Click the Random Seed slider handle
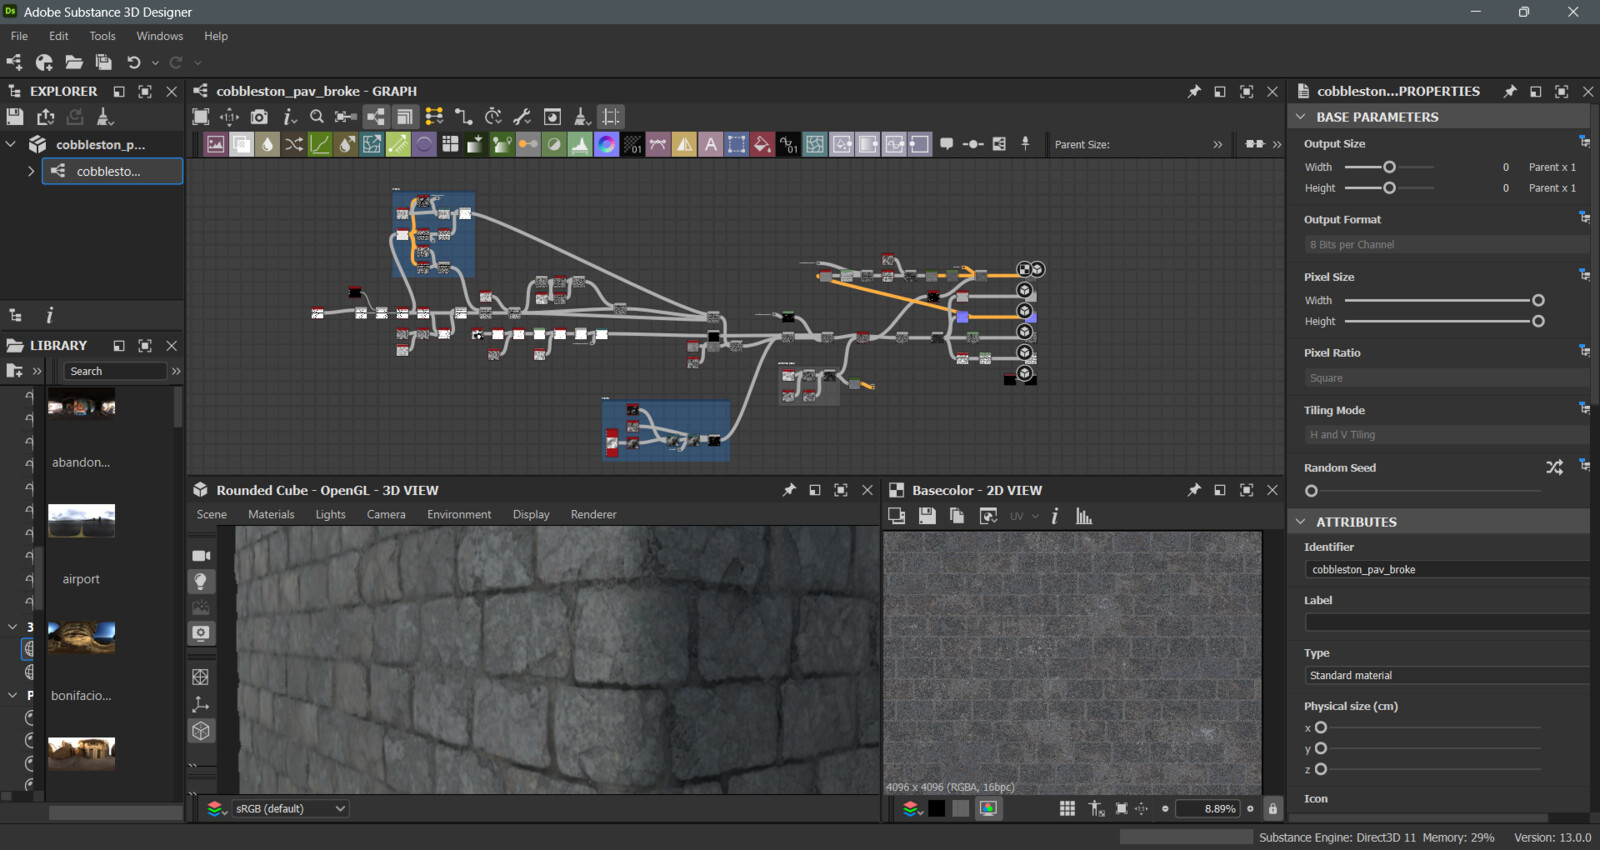This screenshot has width=1600, height=850. click(x=1311, y=491)
